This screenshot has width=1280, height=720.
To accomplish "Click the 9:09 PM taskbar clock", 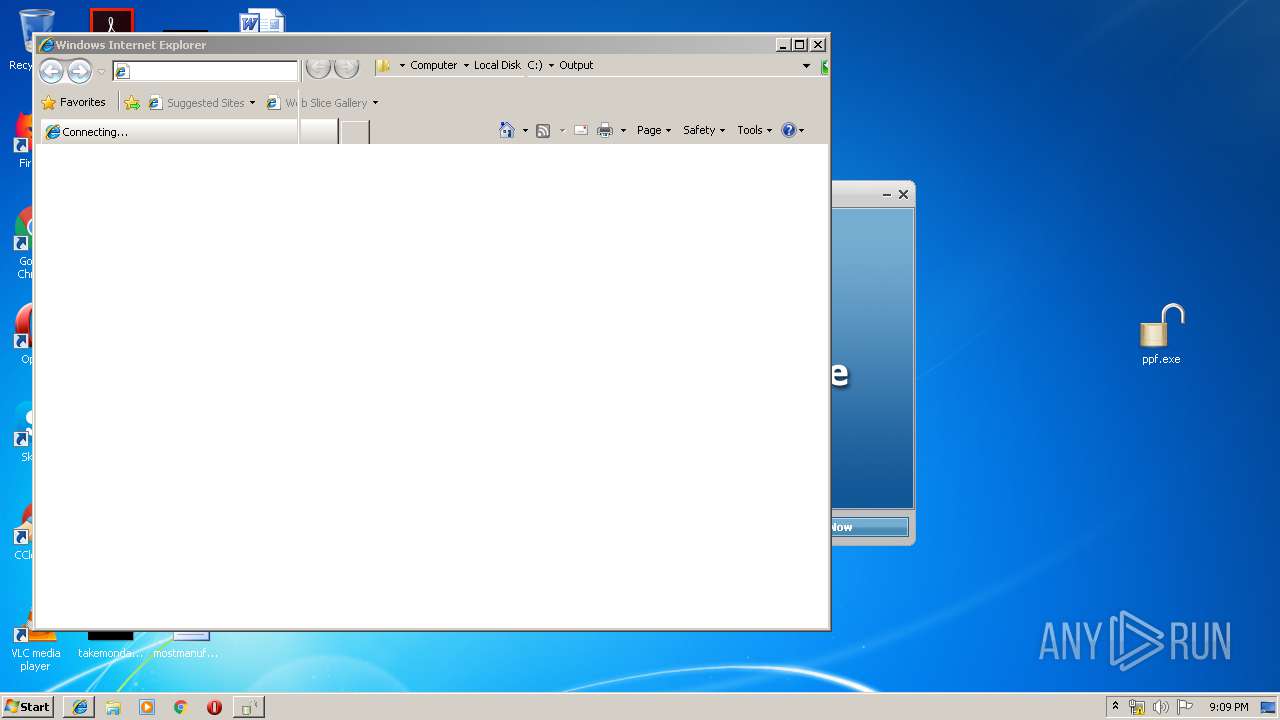I will (x=1228, y=707).
